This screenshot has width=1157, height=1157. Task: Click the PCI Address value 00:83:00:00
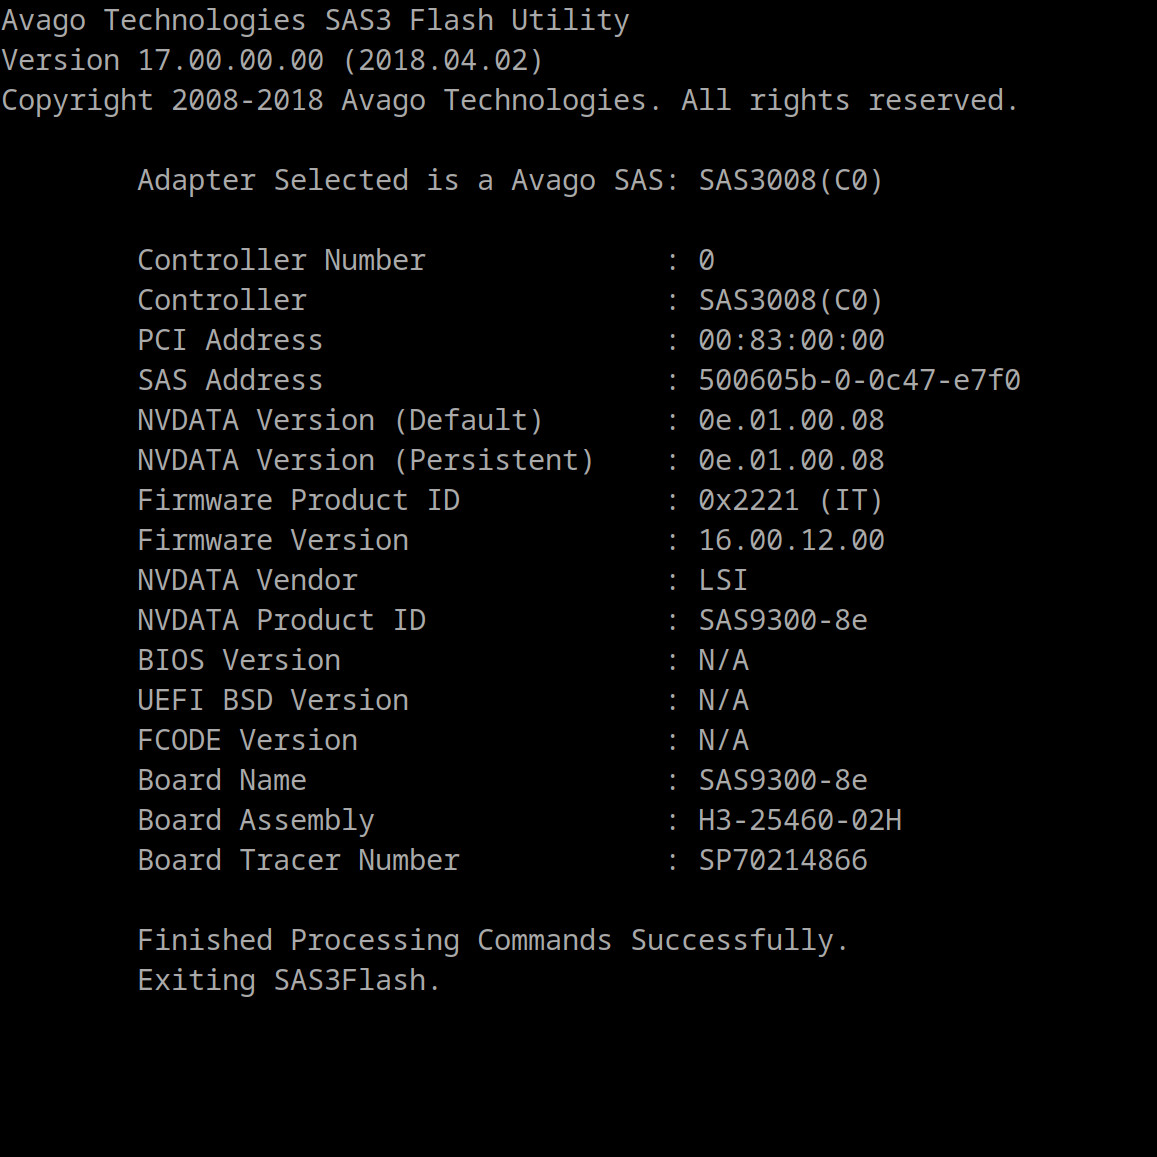[790, 340]
